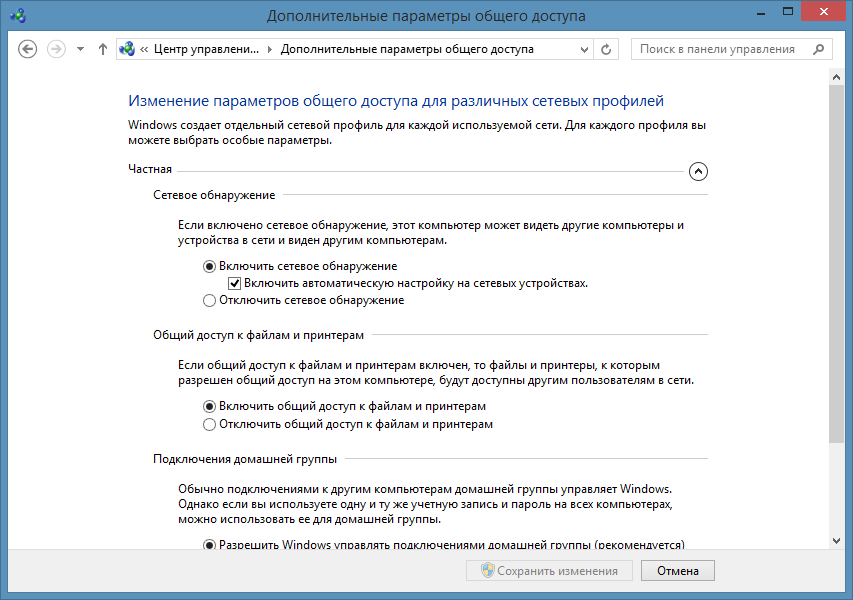The image size is (853, 600).
Task: Click the vertical scrollbar thumb
Action: click(x=836, y=264)
